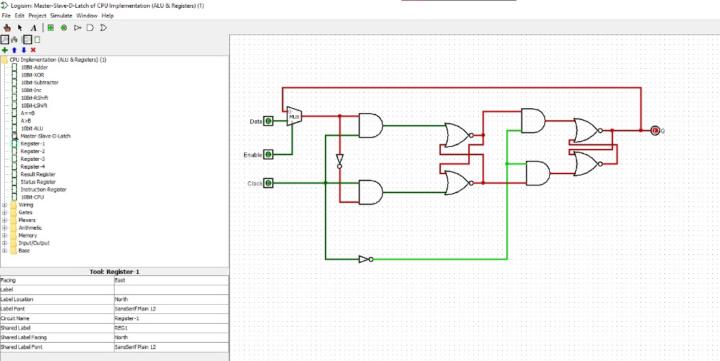Pick the green round output pin tool
The width and height of the screenshot is (720, 361).
(x=64, y=28)
